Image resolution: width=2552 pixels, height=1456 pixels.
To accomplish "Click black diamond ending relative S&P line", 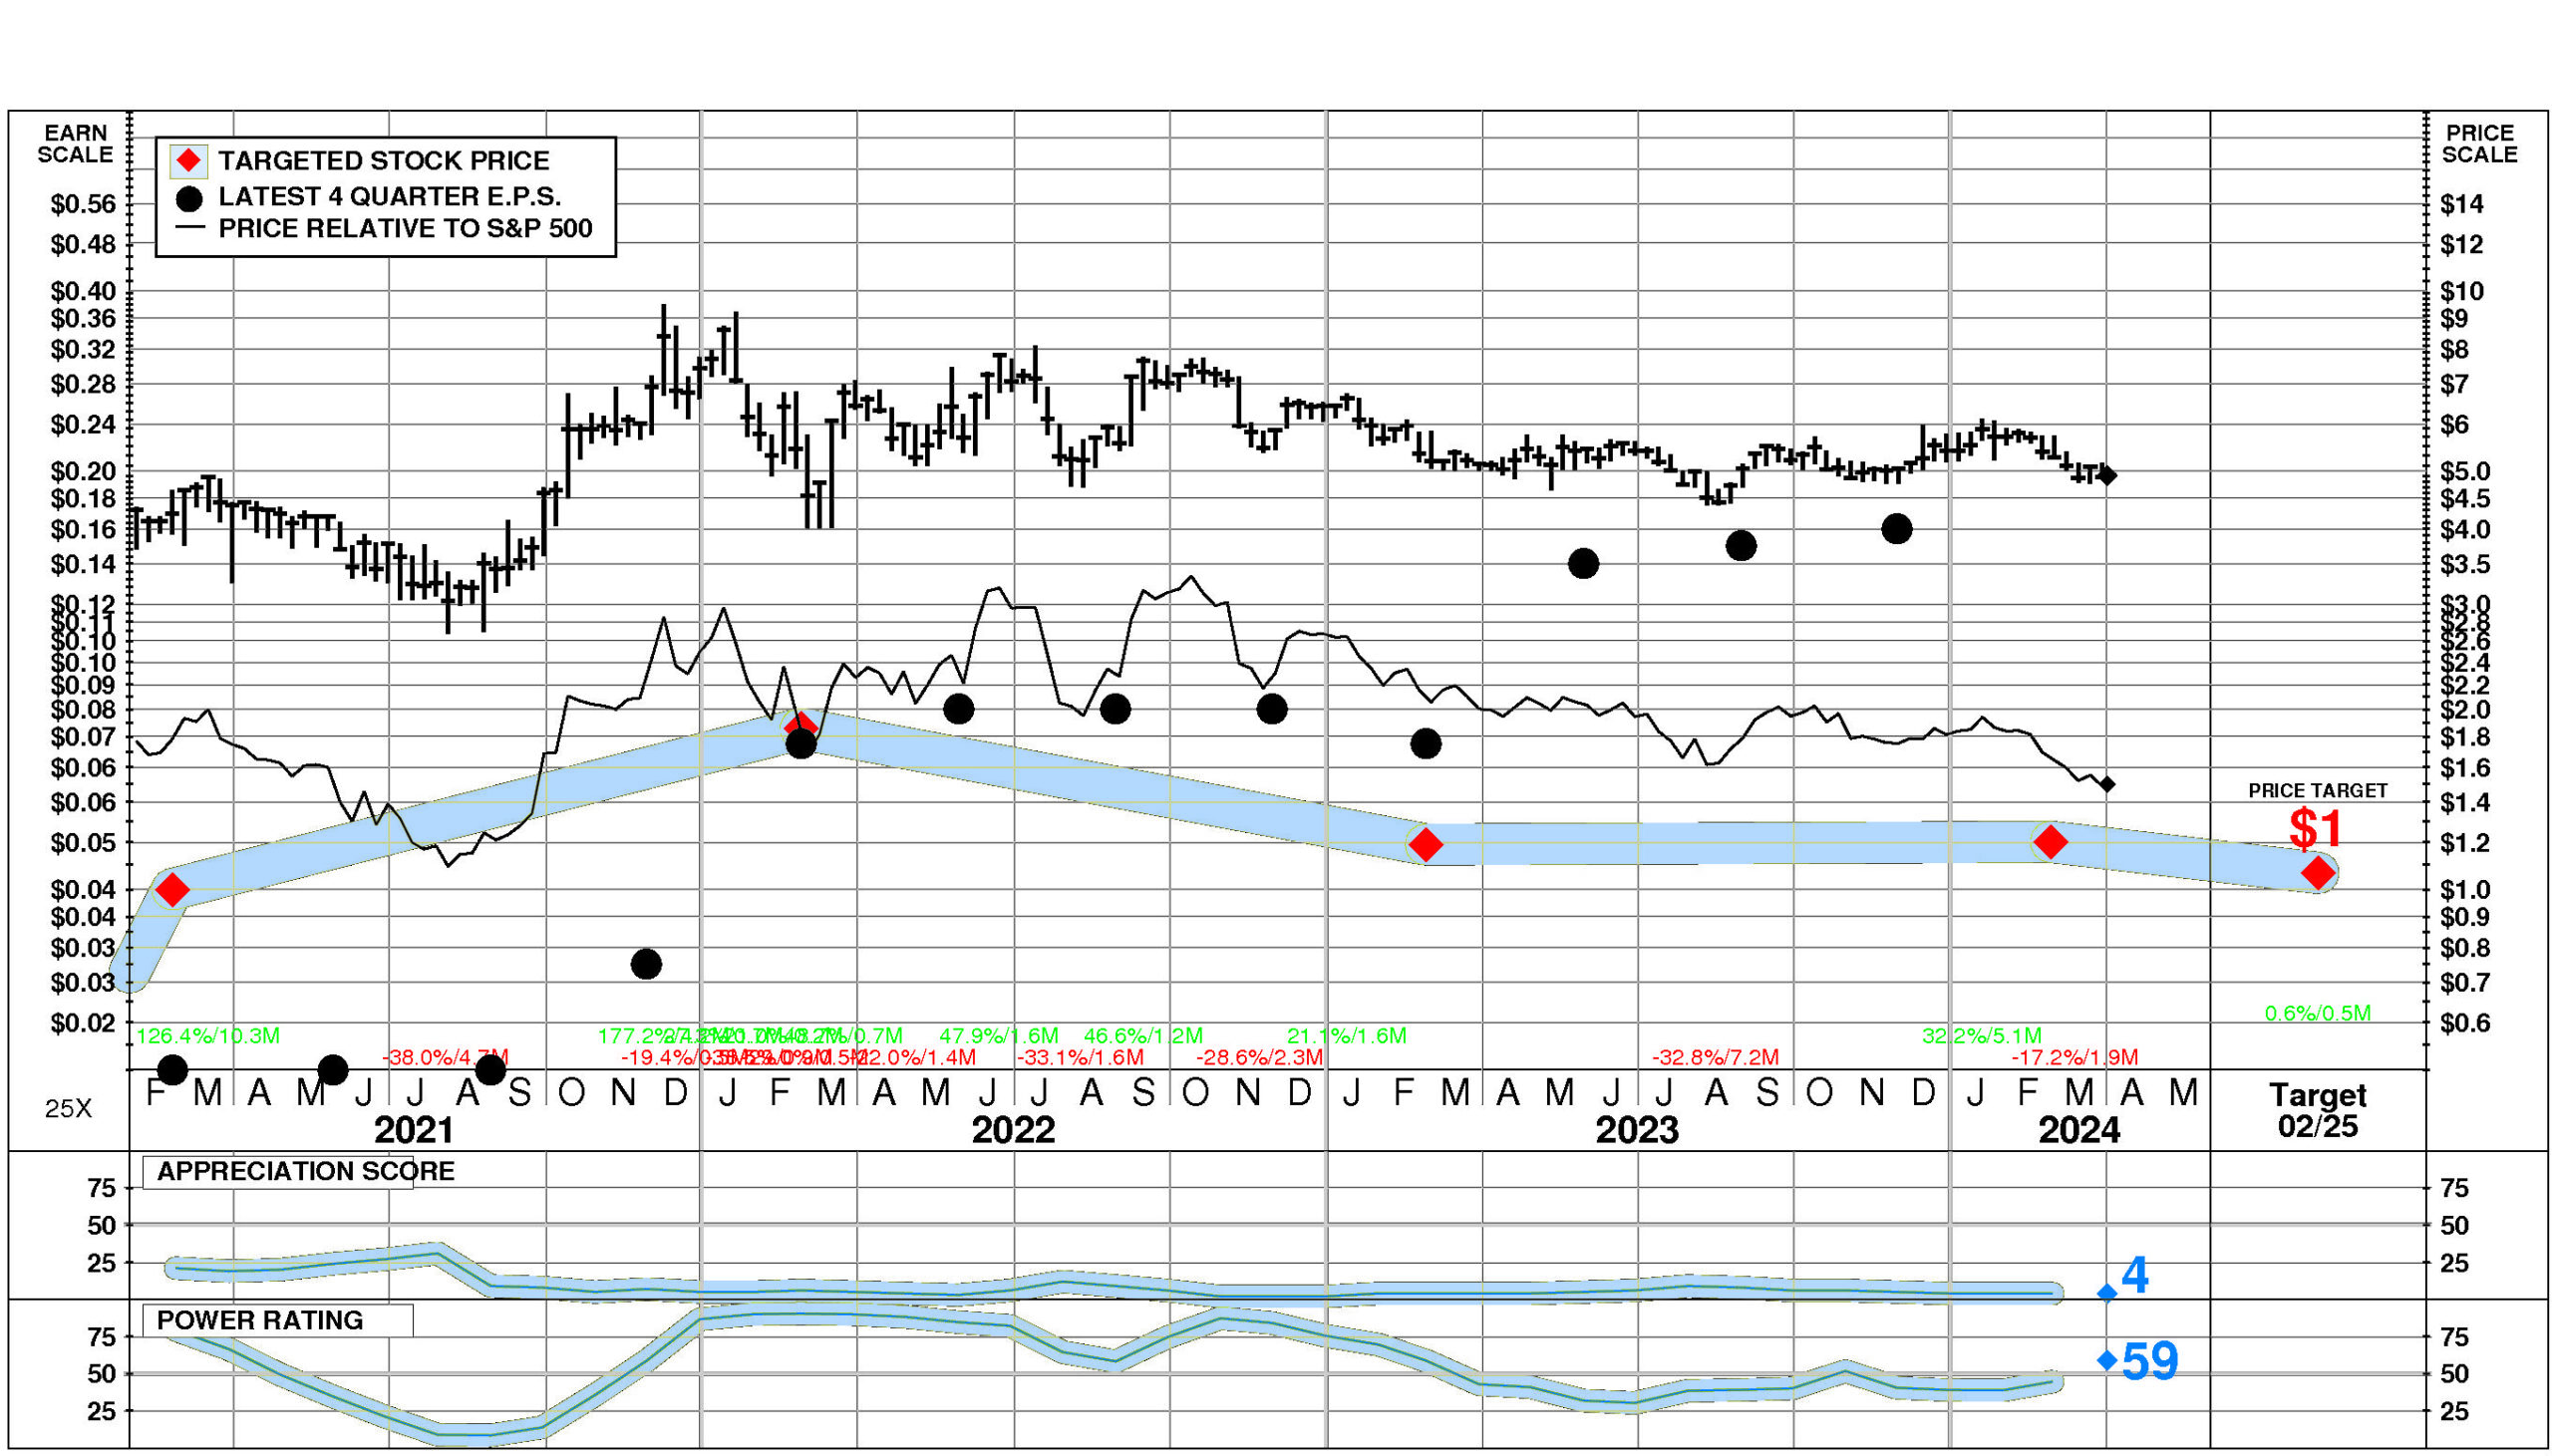I will tap(2106, 784).
